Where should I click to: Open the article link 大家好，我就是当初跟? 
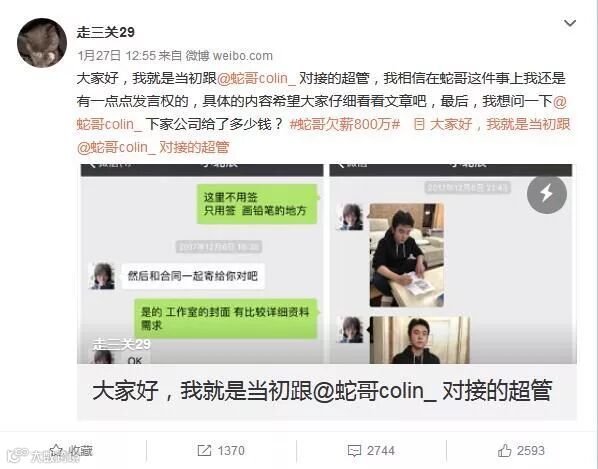pyautogui.click(x=500, y=124)
